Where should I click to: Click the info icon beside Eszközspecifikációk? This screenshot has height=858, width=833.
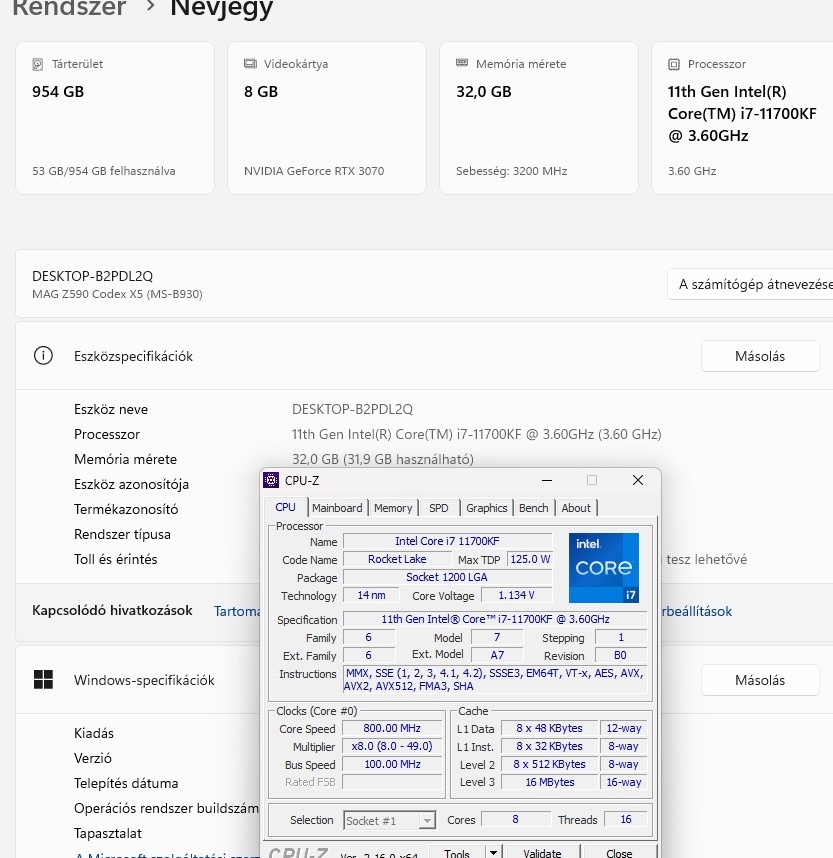point(43,356)
